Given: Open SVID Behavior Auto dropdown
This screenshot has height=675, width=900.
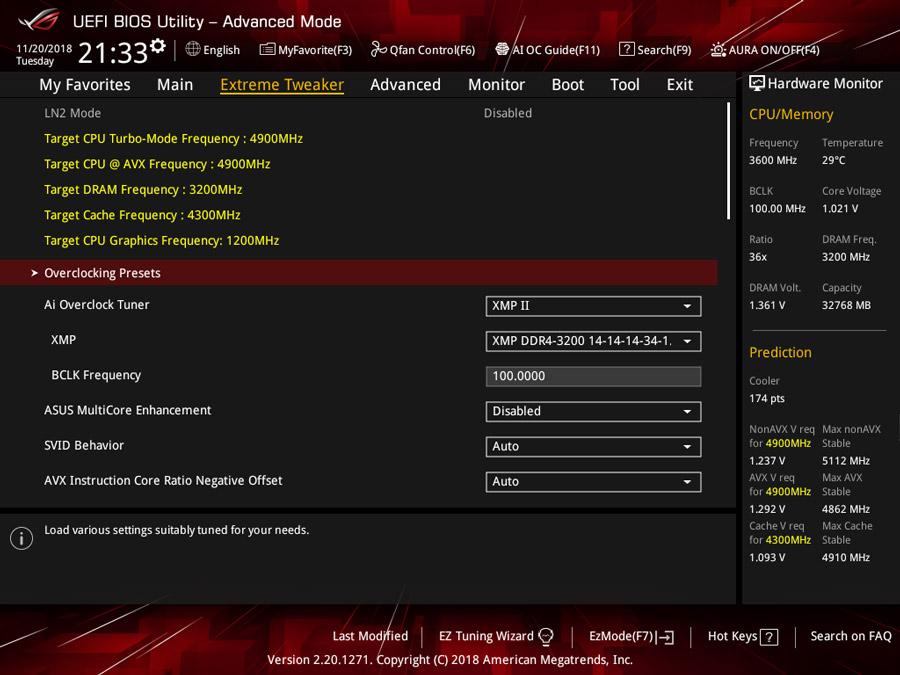Looking at the screenshot, I should pos(593,447).
